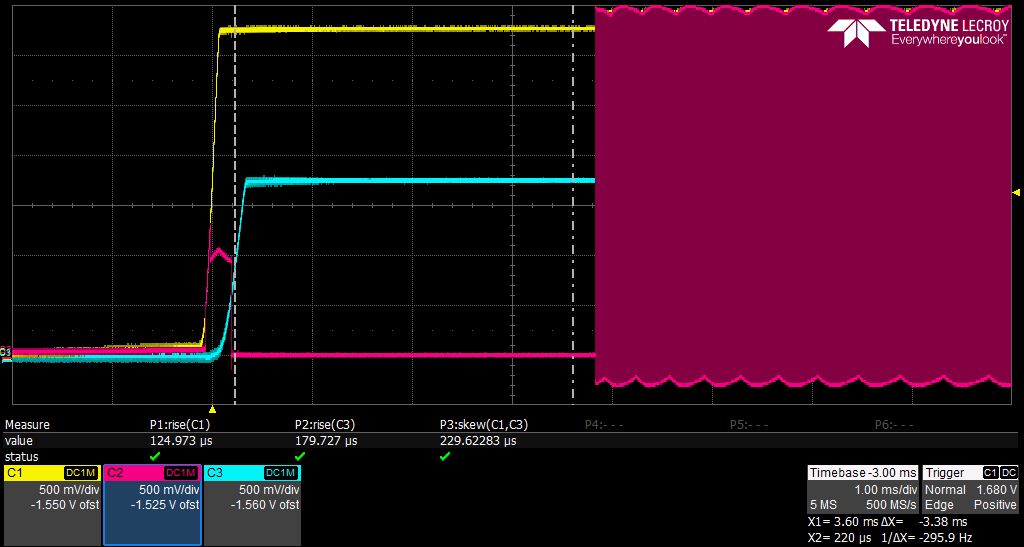Screen dimensions: 1024x547
Task: Click the empty P4 measurement slot
Action: 604,424
